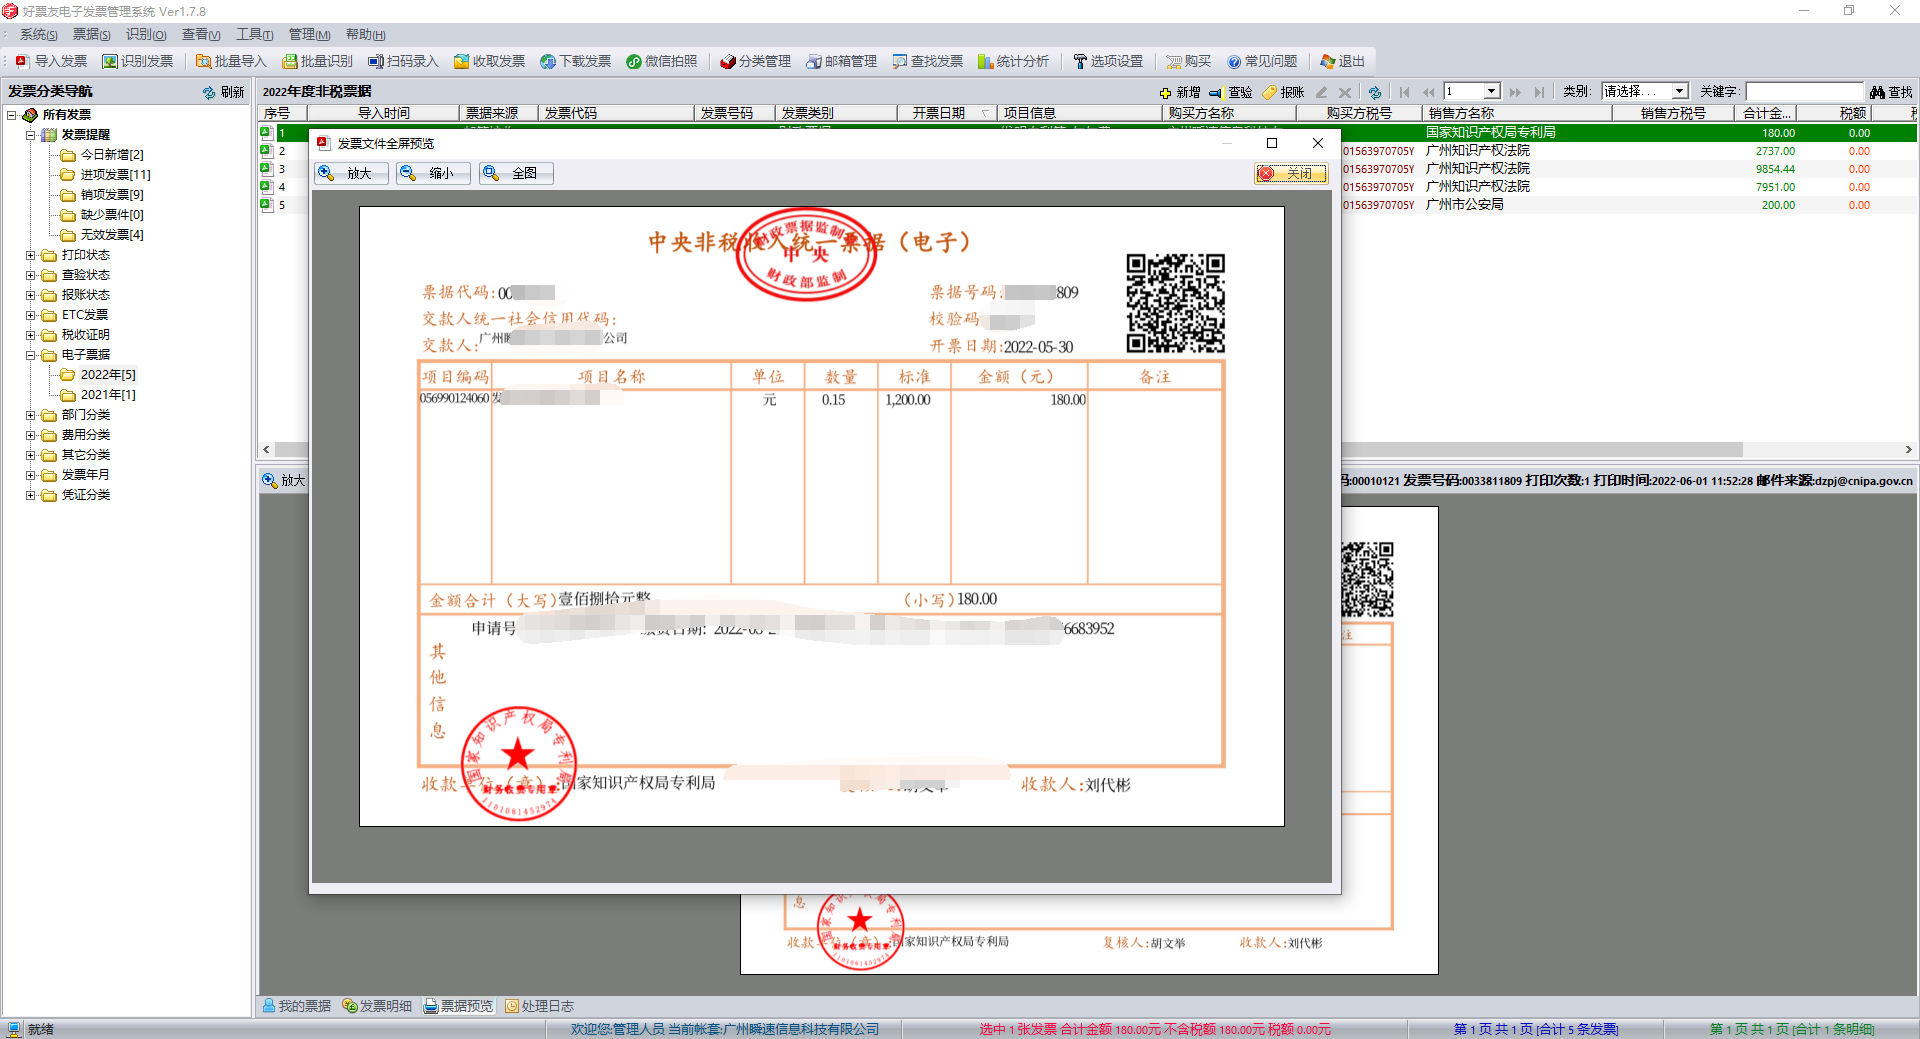This screenshot has width=1920, height=1039.
Task: Click the 购买 toolbar item
Action: click(x=1188, y=61)
